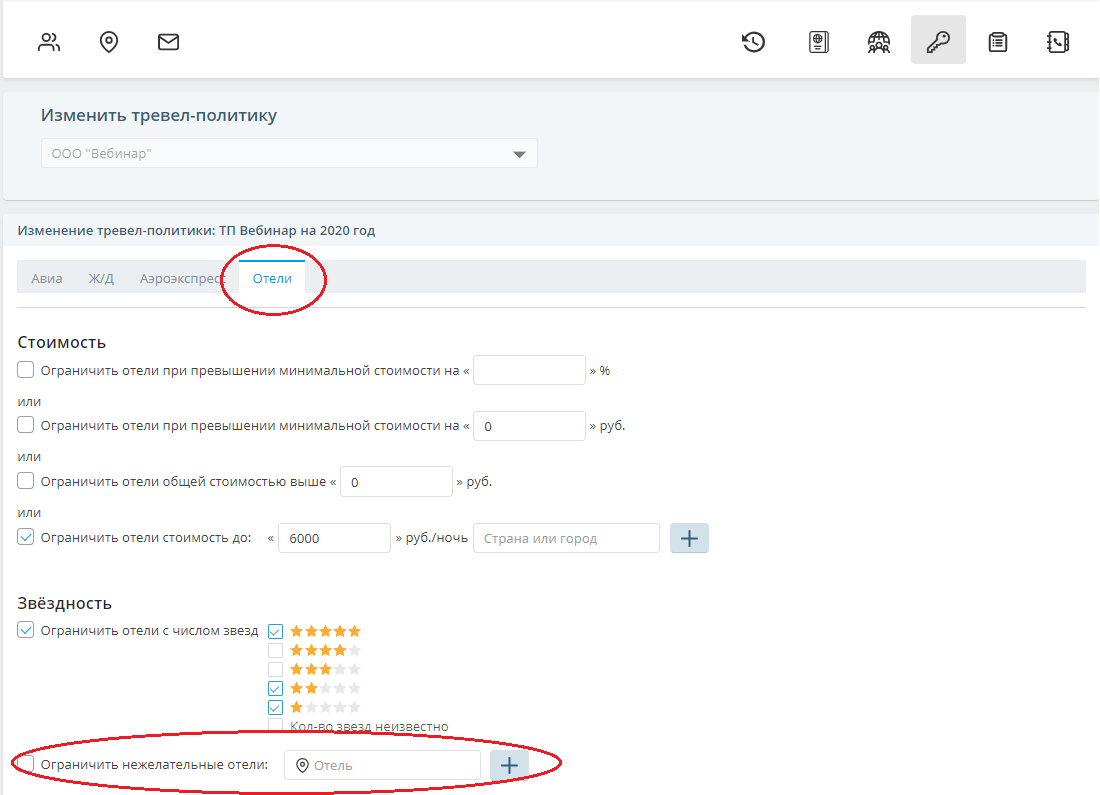Open the mail envelope icon
This screenshot has width=1100, height=795.
[168, 42]
